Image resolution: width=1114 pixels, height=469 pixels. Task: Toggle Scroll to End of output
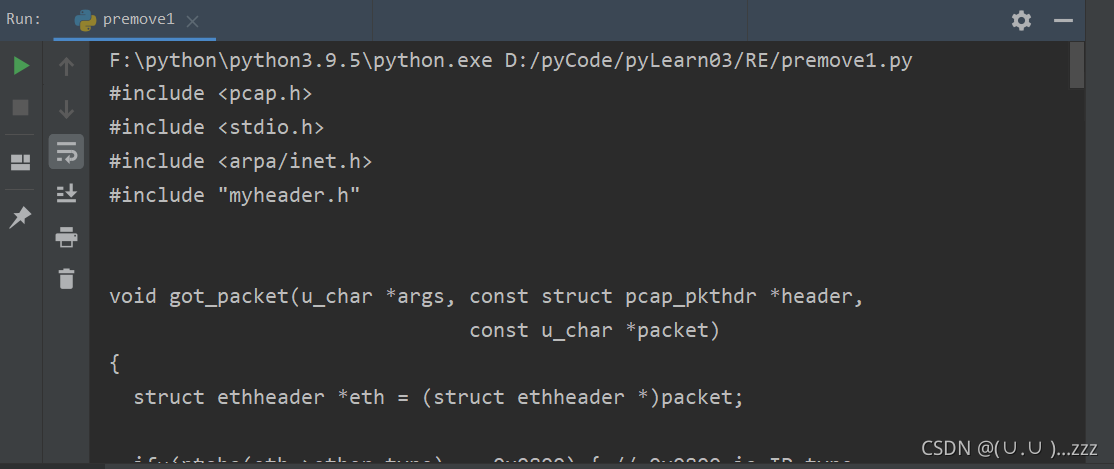[x=67, y=194]
